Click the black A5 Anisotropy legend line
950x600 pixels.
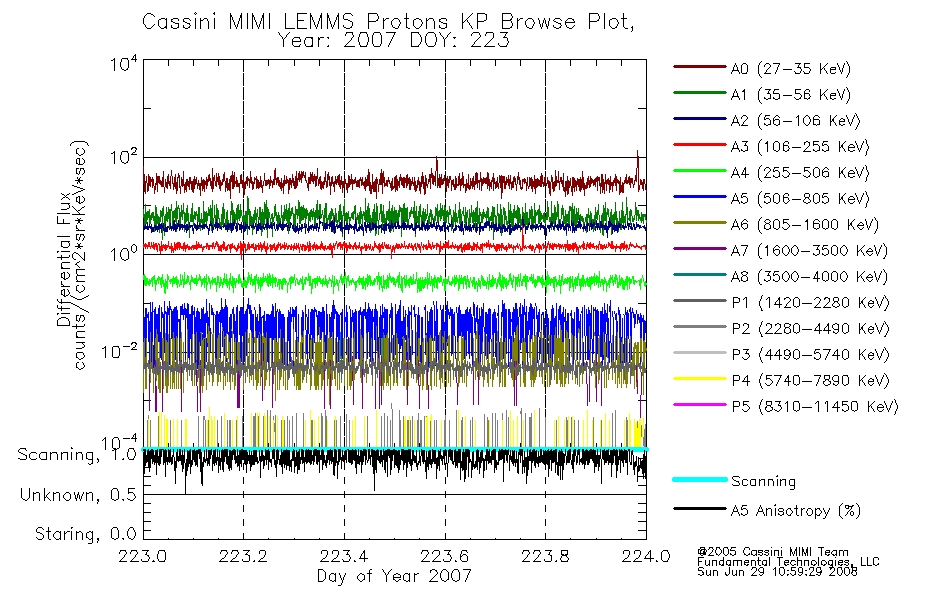700,508
